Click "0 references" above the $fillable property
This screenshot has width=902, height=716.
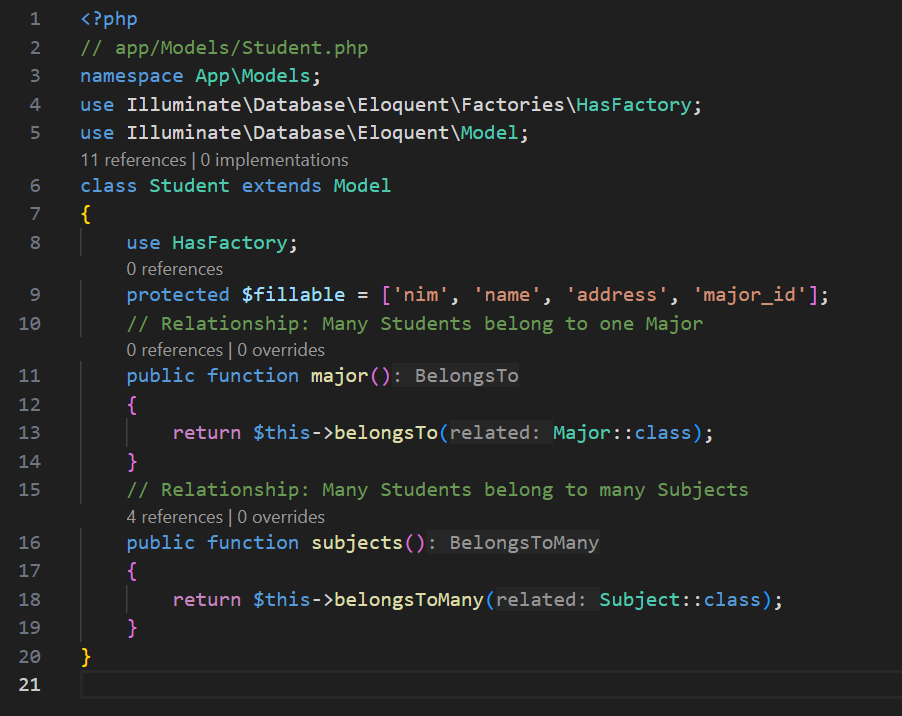(x=174, y=269)
